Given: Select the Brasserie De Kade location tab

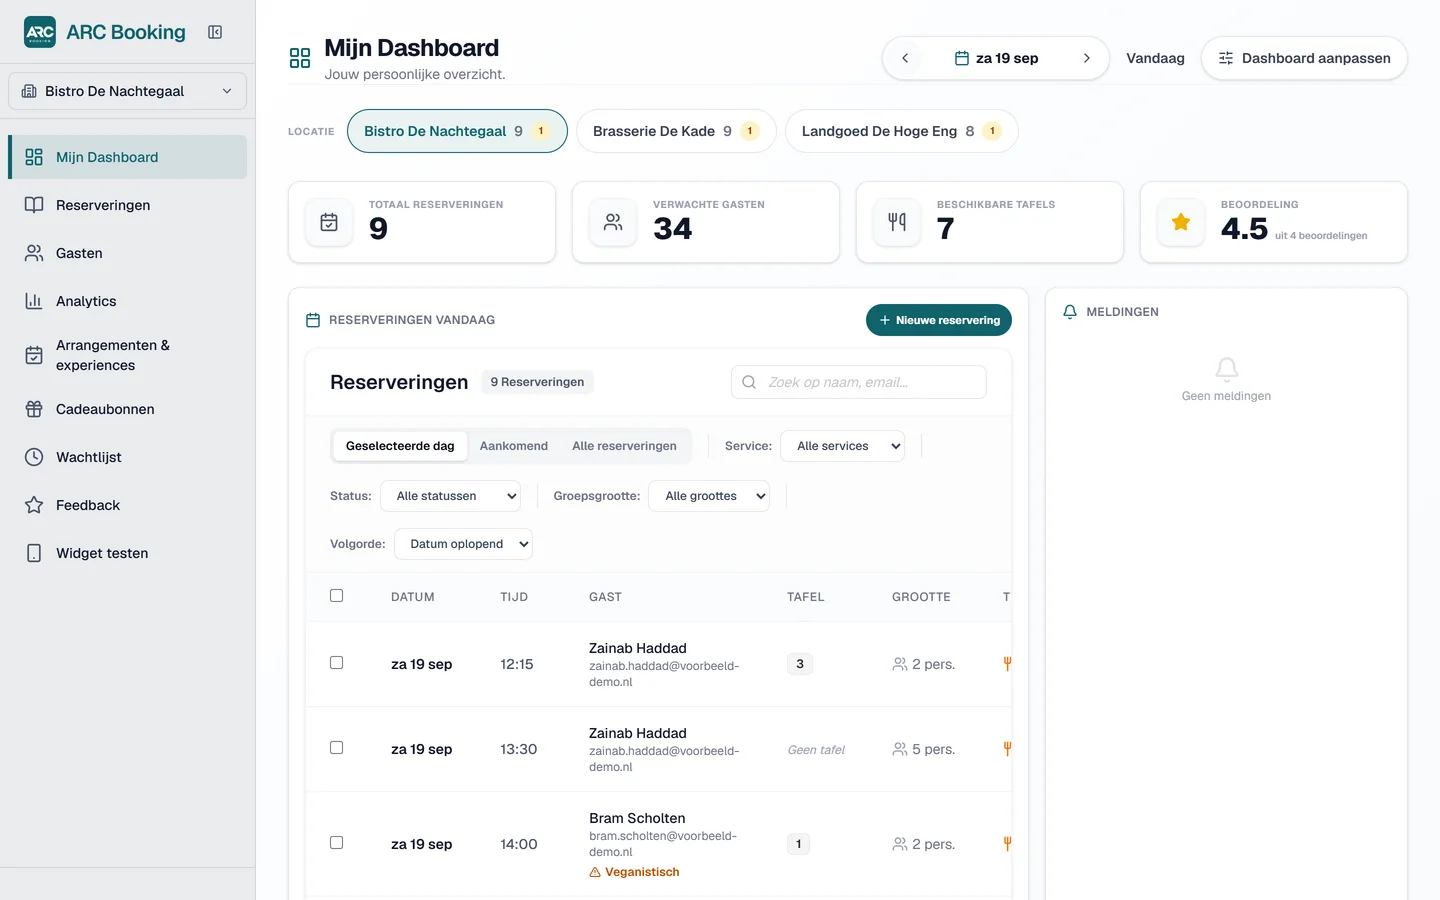Looking at the screenshot, I should (x=676, y=131).
